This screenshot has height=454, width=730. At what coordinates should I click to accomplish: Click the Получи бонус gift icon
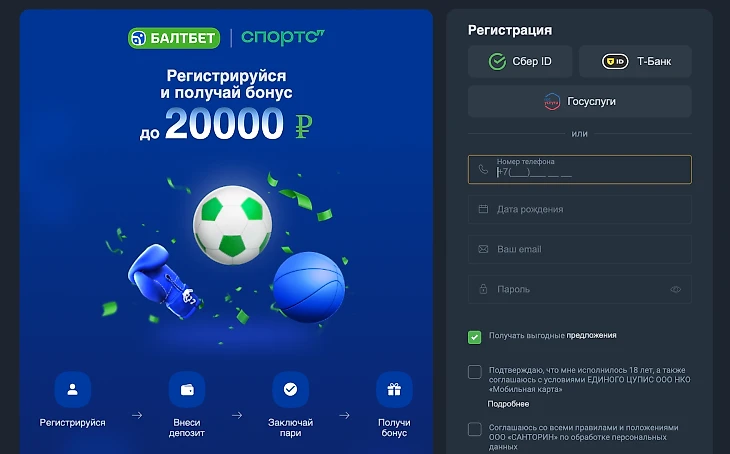tap(394, 389)
